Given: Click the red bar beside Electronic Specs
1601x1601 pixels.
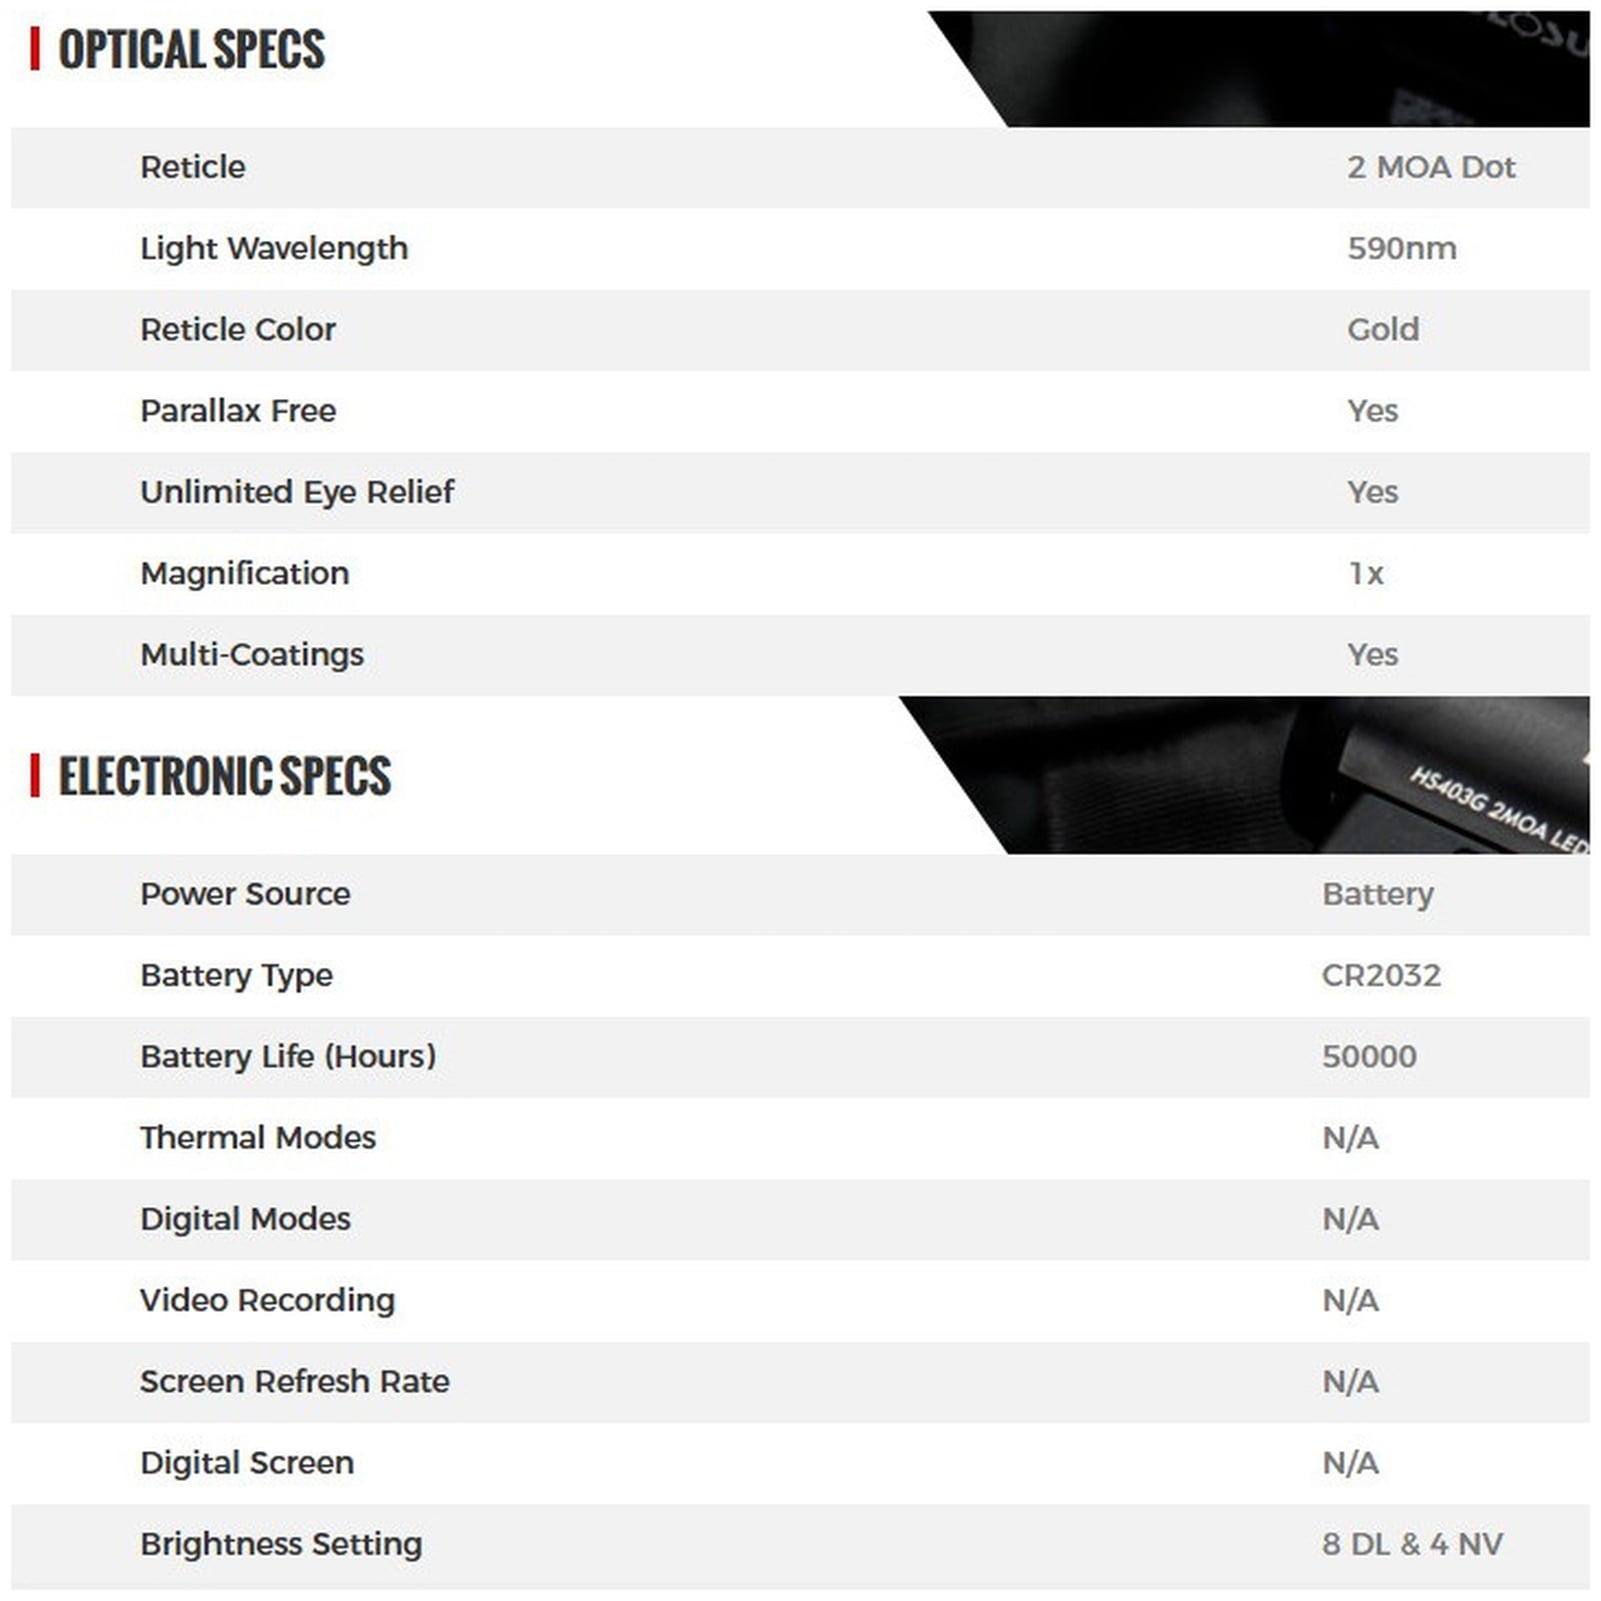Looking at the screenshot, I should tap(35, 776).
